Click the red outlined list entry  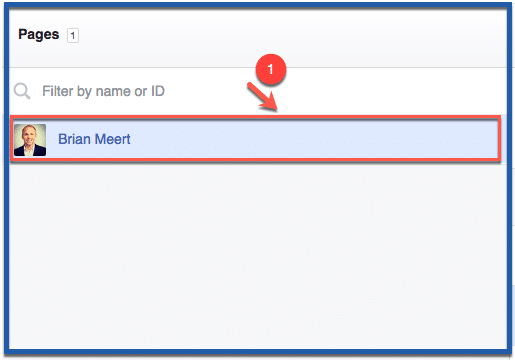(x=255, y=139)
